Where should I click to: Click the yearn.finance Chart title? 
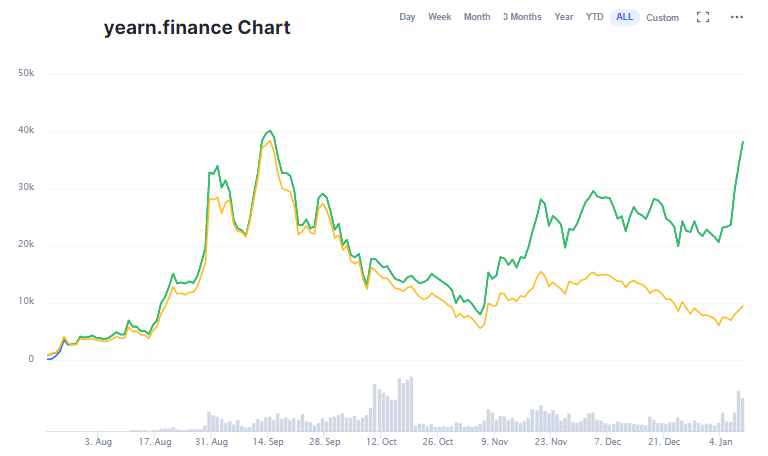click(x=197, y=28)
